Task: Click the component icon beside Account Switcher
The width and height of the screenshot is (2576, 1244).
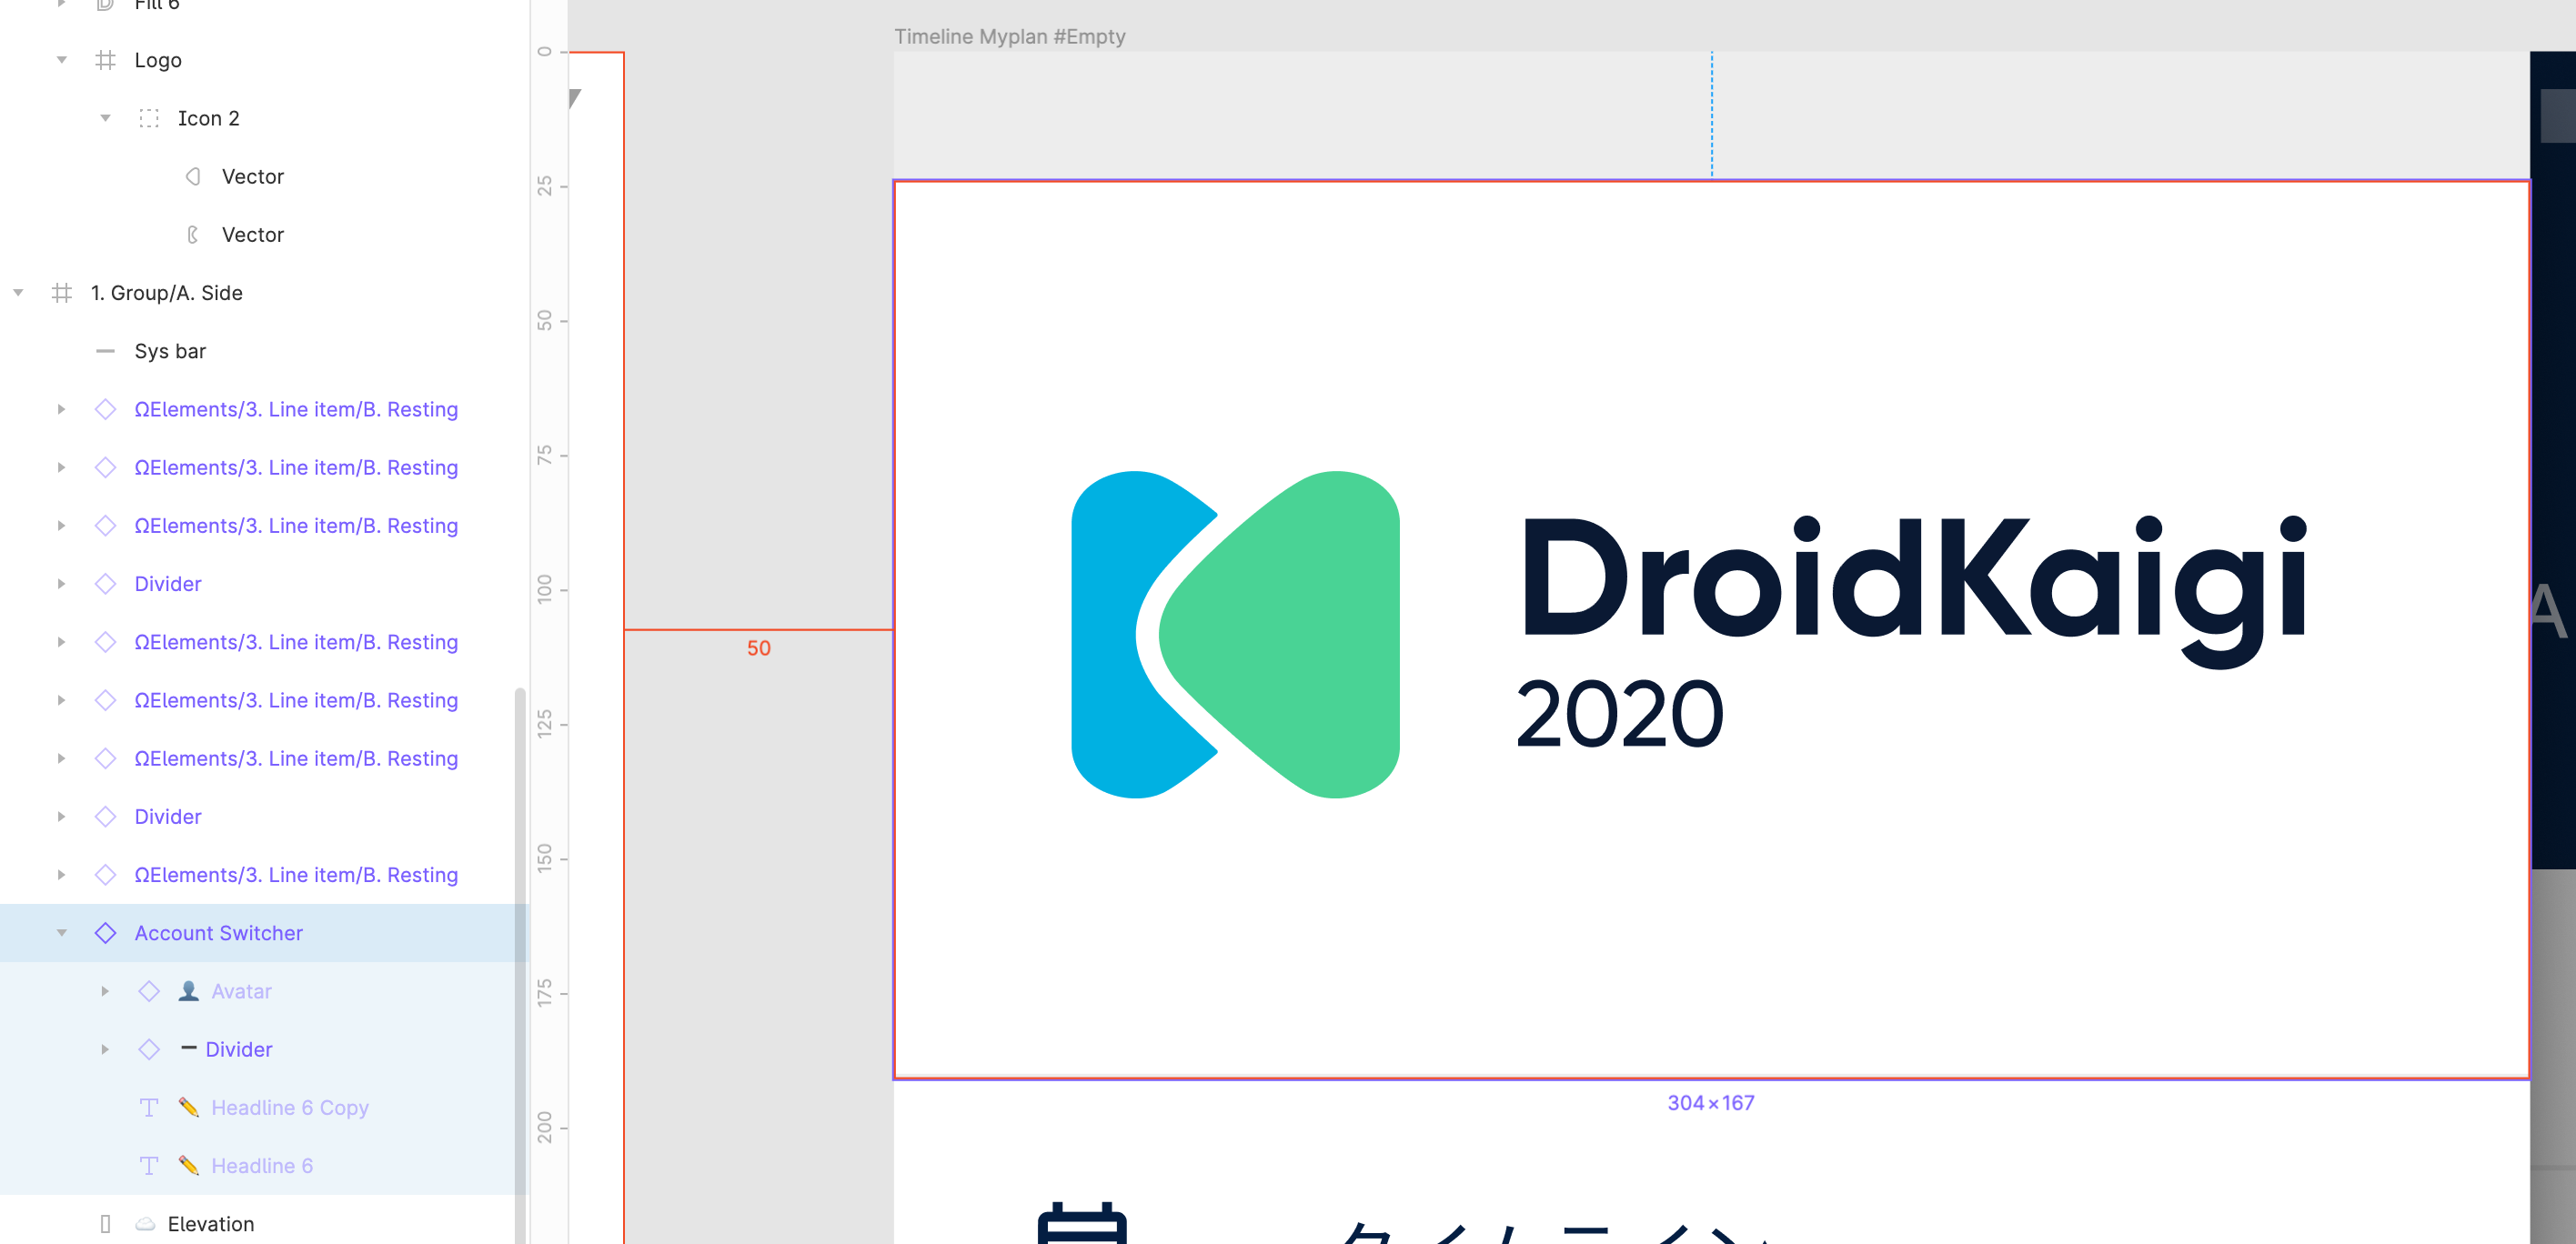Action: [x=105, y=933]
